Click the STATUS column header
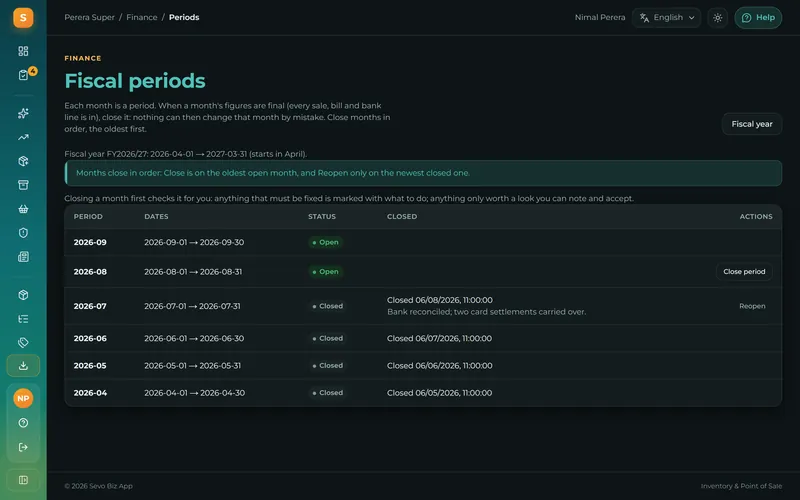 point(322,216)
